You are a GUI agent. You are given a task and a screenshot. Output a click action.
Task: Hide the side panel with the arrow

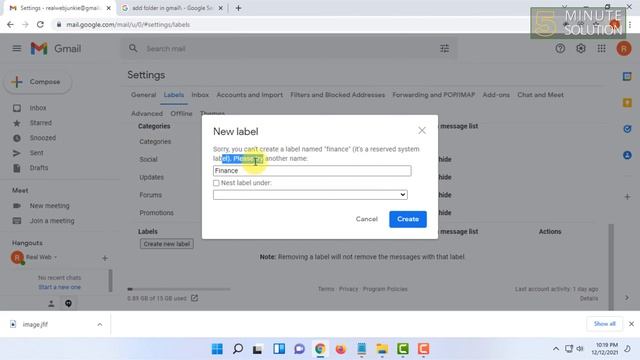(627, 298)
